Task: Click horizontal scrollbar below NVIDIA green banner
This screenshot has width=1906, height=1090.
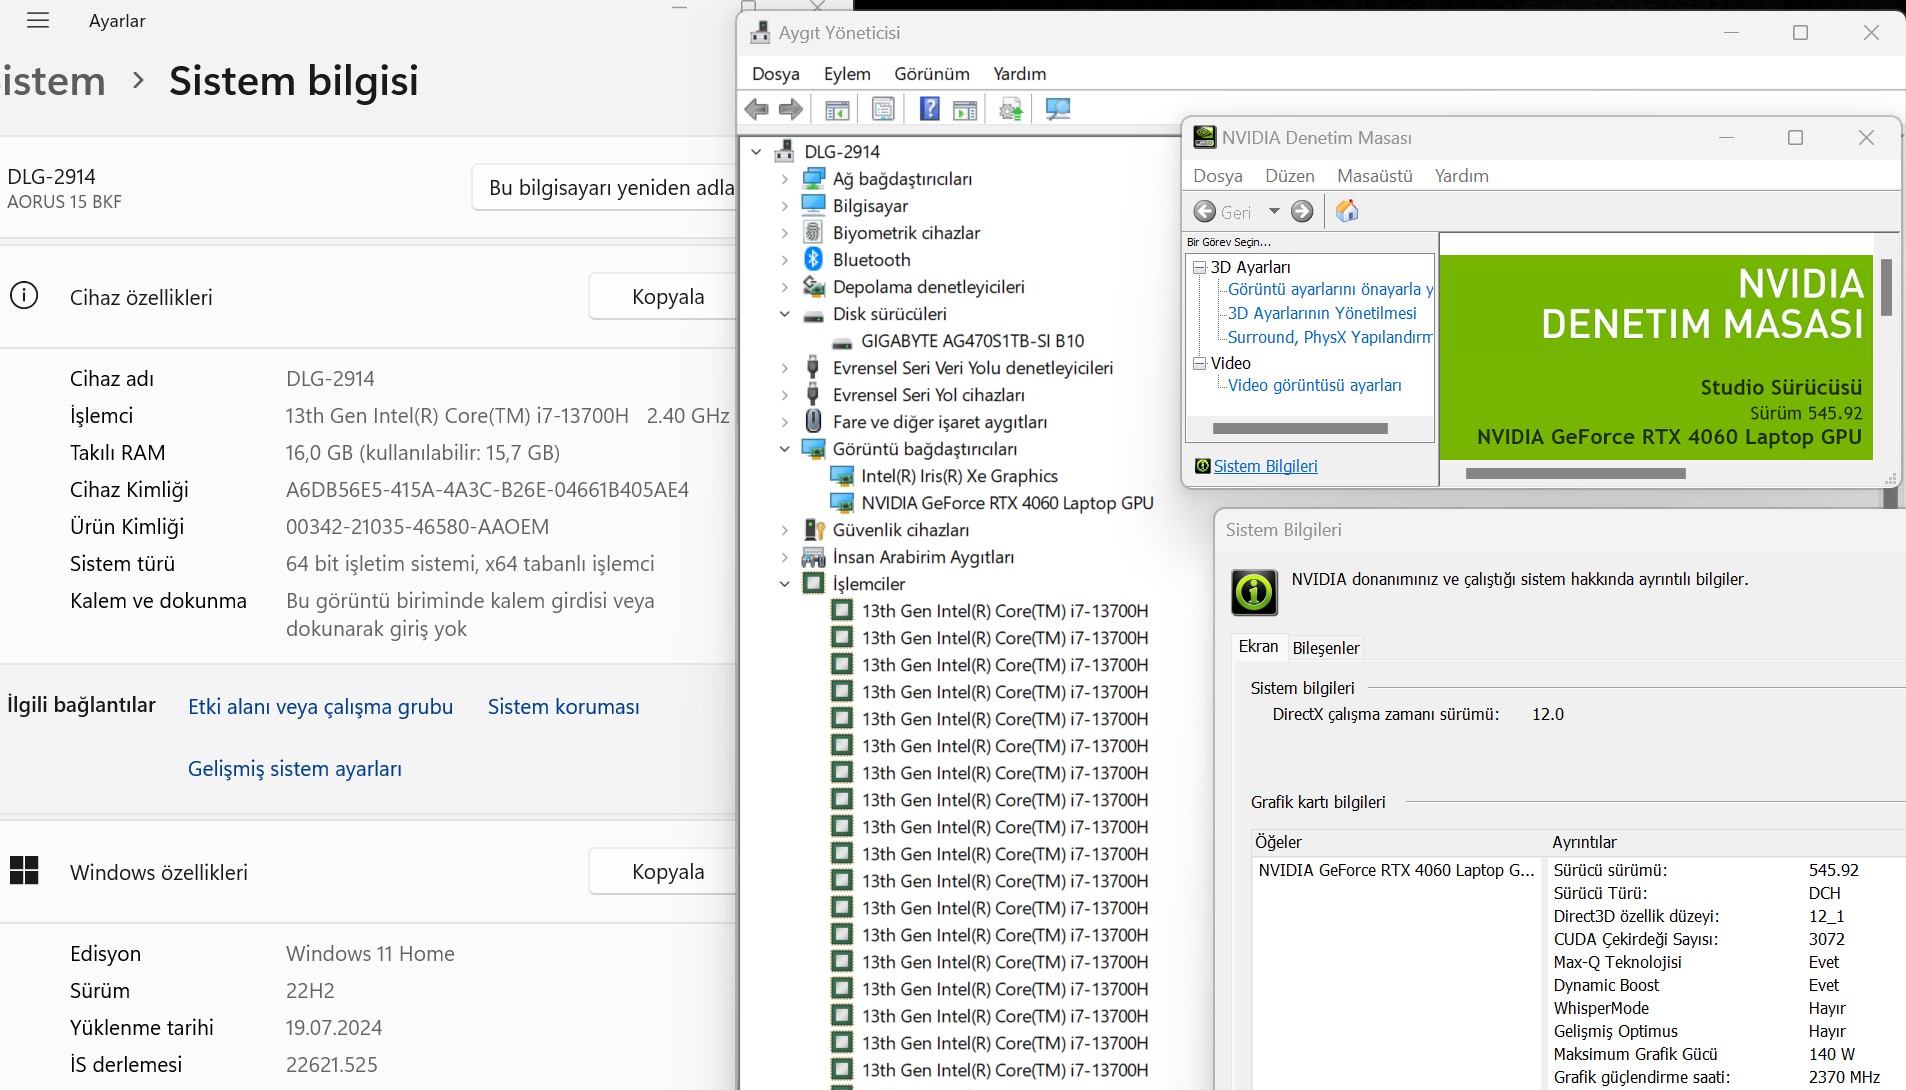Action: [1576, 473]
